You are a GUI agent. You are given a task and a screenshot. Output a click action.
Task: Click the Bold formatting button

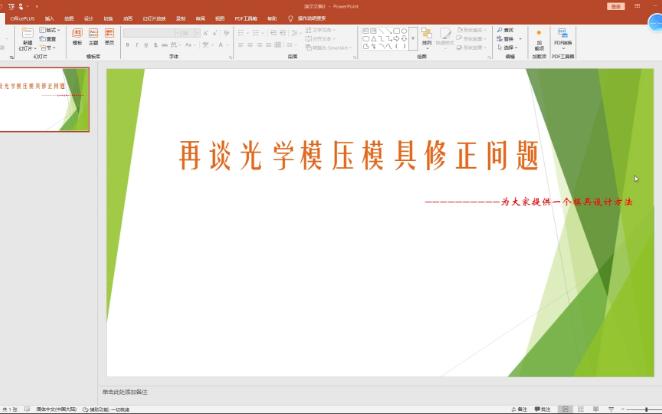tap(128, 45)
